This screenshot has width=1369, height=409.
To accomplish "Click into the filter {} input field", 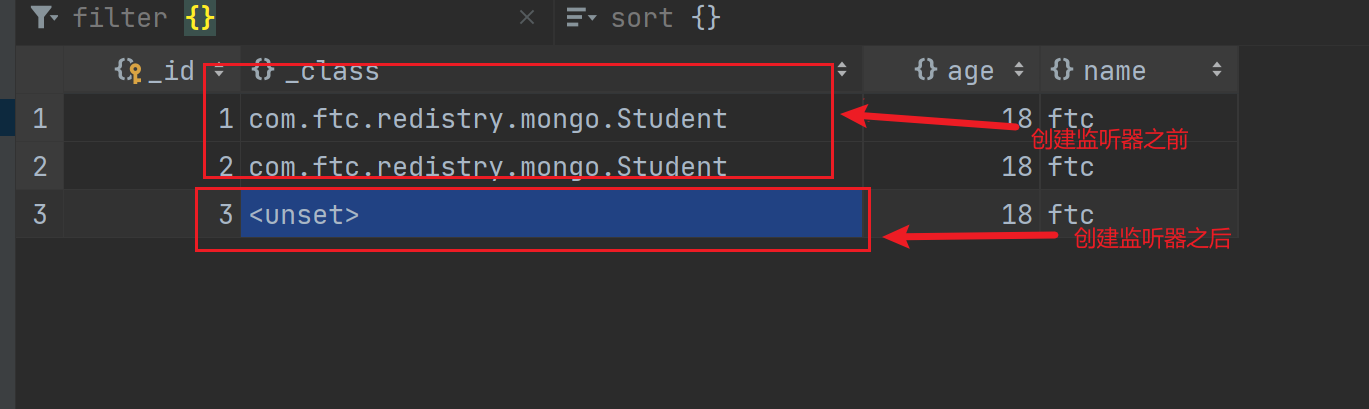I will (350, 18).
